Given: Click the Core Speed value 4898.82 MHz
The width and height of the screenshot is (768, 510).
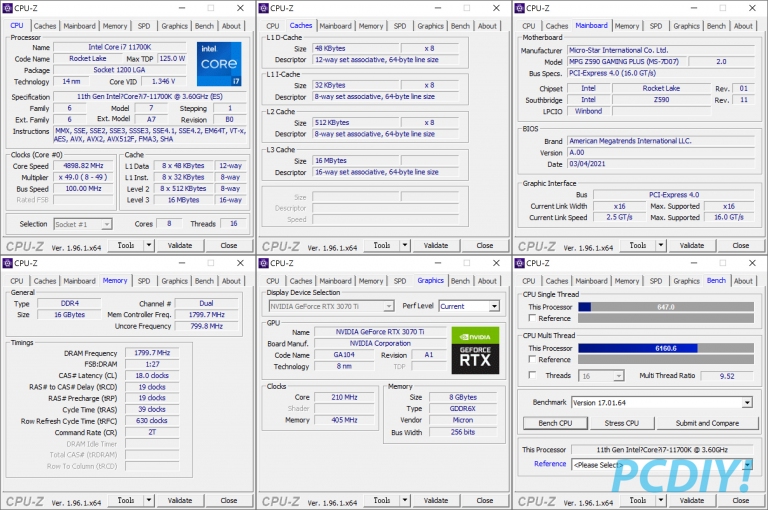Looking at the screenshot, I should point(83,166).
